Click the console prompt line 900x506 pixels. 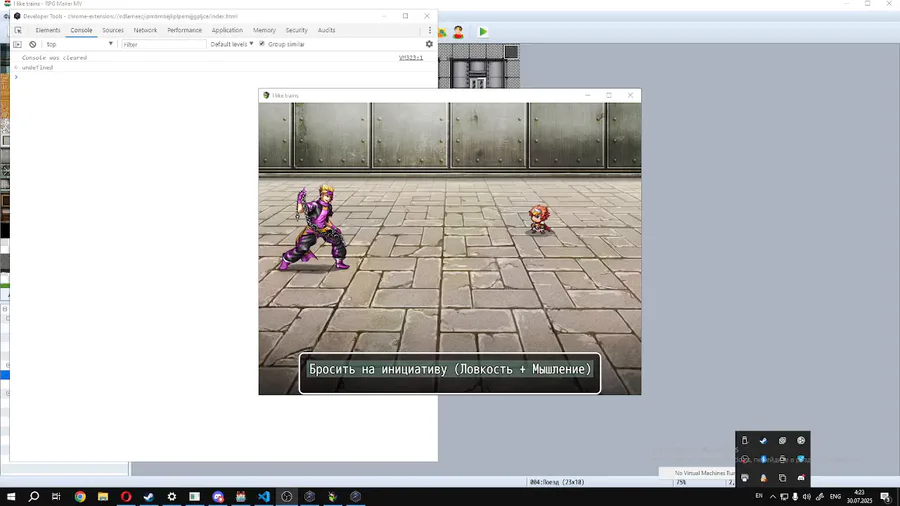tap(224, 77)
